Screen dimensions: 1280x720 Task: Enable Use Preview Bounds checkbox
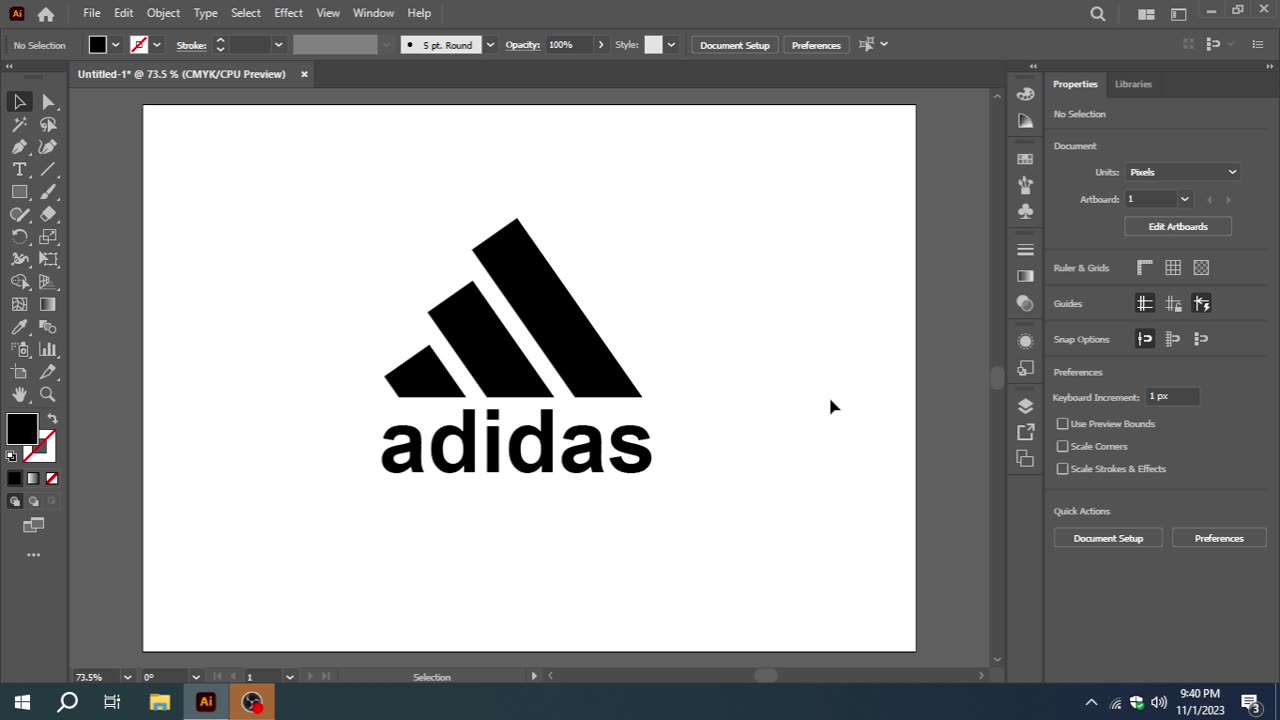pyautogui.click(x=1063, y=424)
